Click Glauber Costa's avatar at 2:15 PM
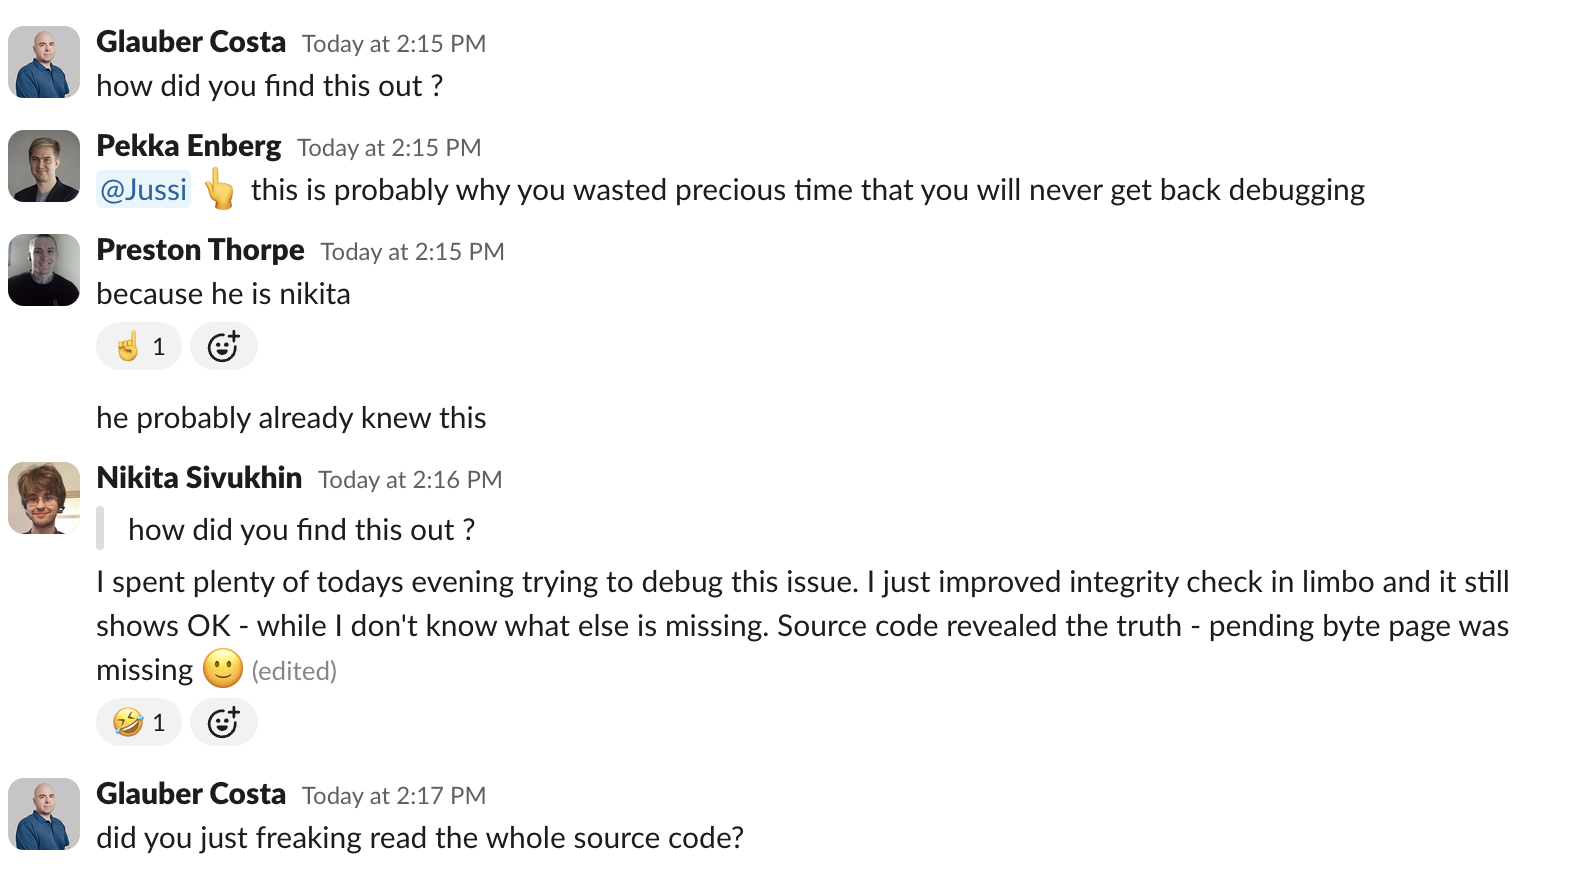The height and width of the screenshot is (878, 1572). click(44, 62)
